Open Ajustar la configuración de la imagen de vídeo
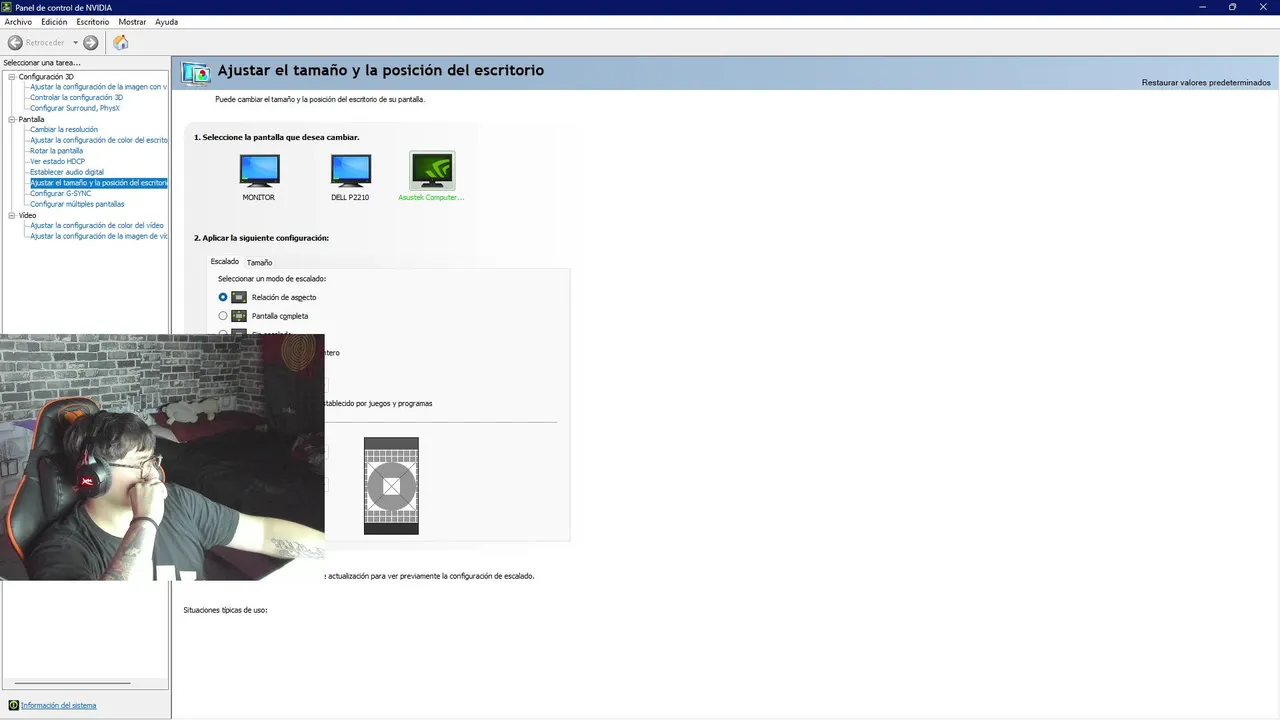The width and height of the screenshot is (1280, 720). pos(98,236)
